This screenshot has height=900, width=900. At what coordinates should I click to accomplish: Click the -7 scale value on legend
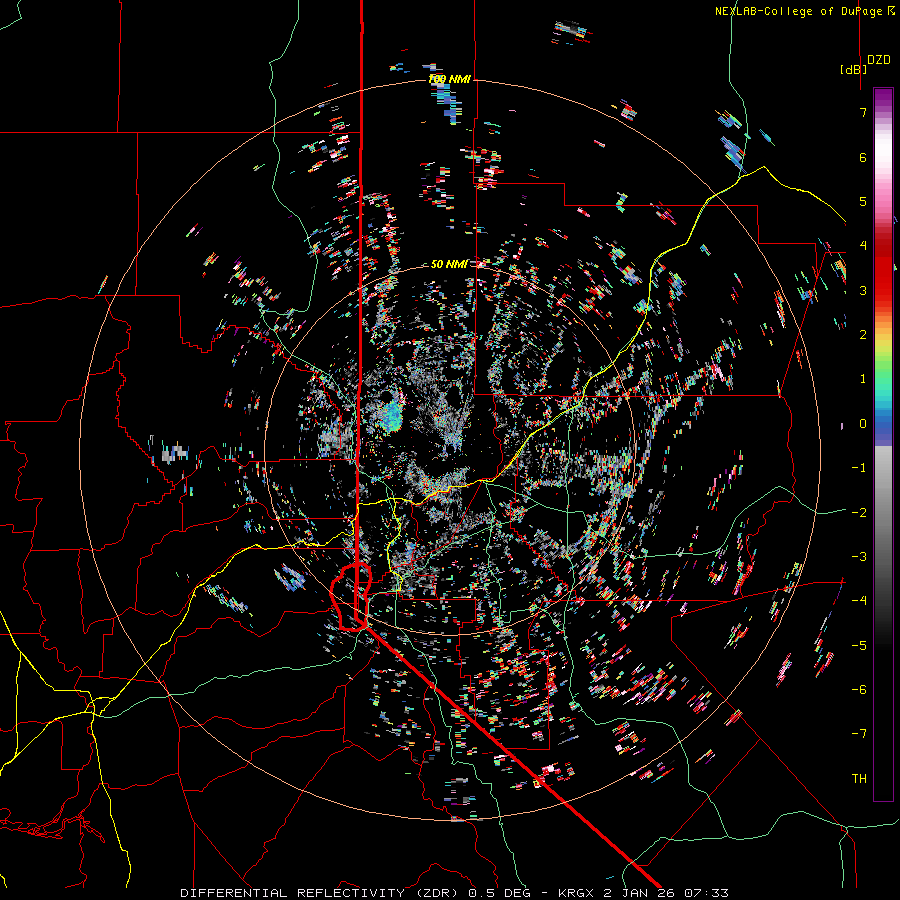coord(859,734)
